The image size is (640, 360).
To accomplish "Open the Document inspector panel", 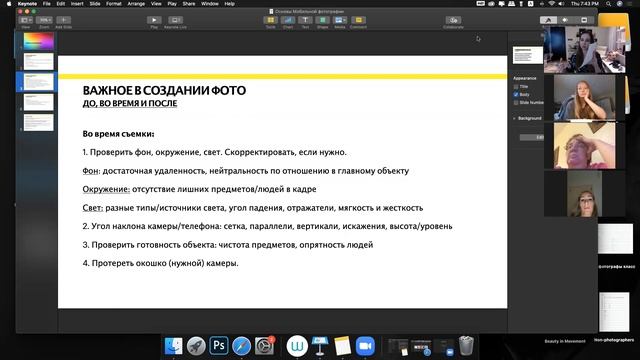I will click(584, 20).
